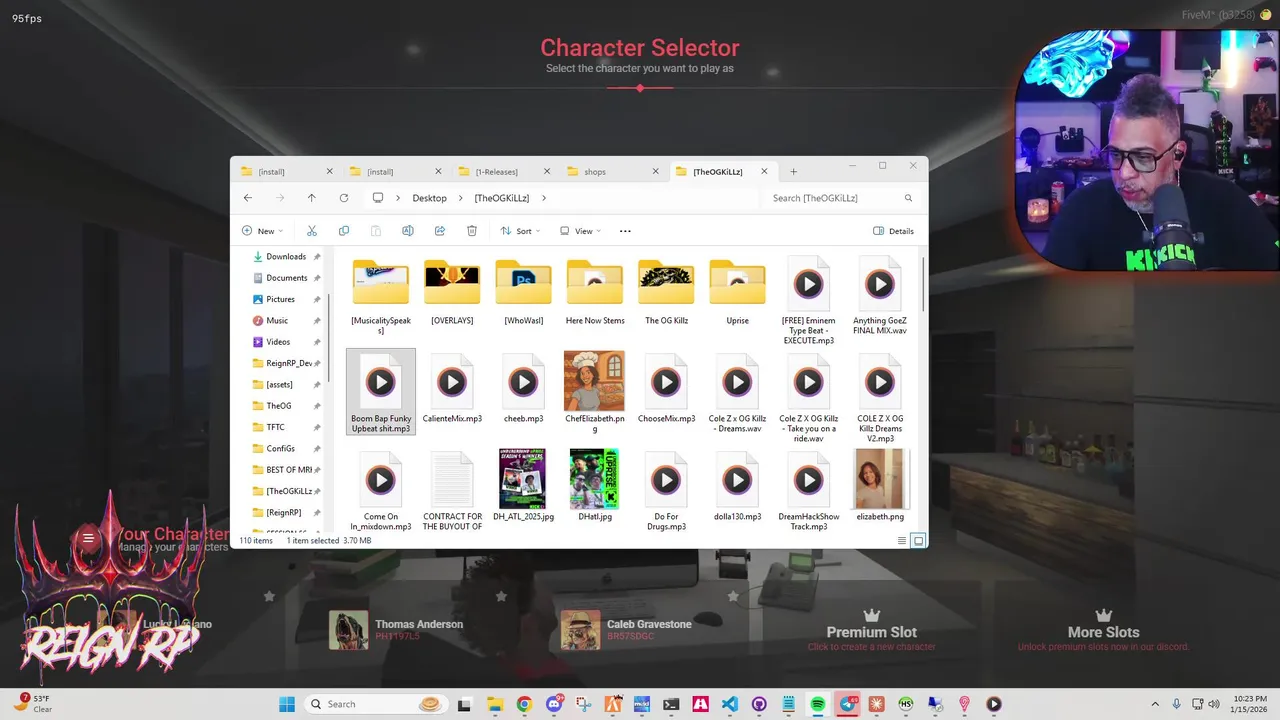
Task: Open Pictures in the sidebar
Action: pos(286,299)
